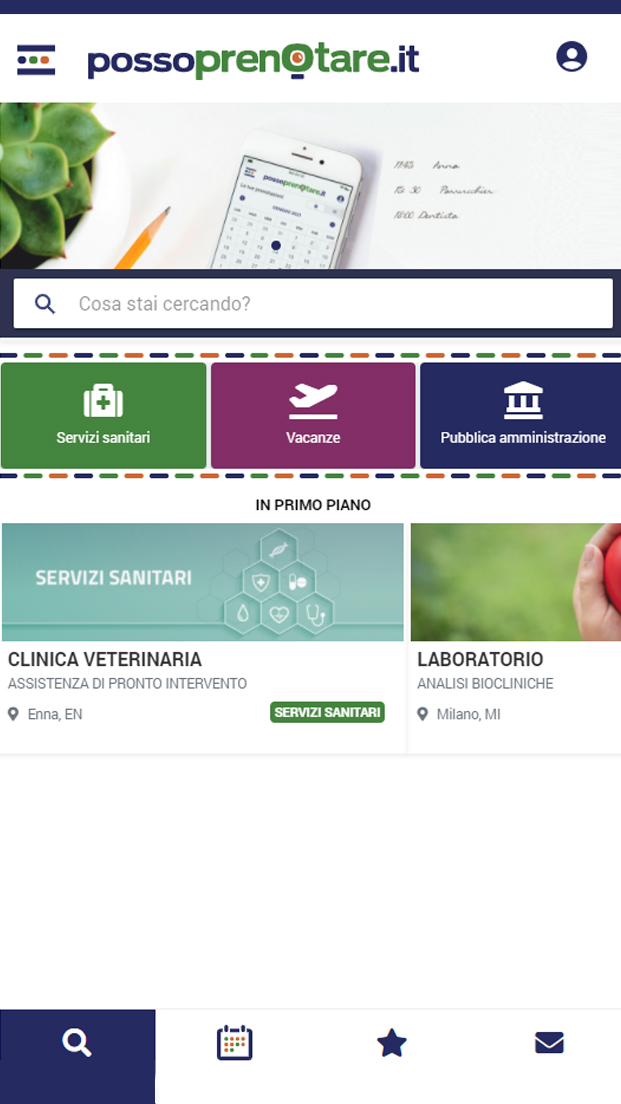Open the Laboratorio listing title
The width and height of the screenshot is (621, 1104).
click(480, 660)
